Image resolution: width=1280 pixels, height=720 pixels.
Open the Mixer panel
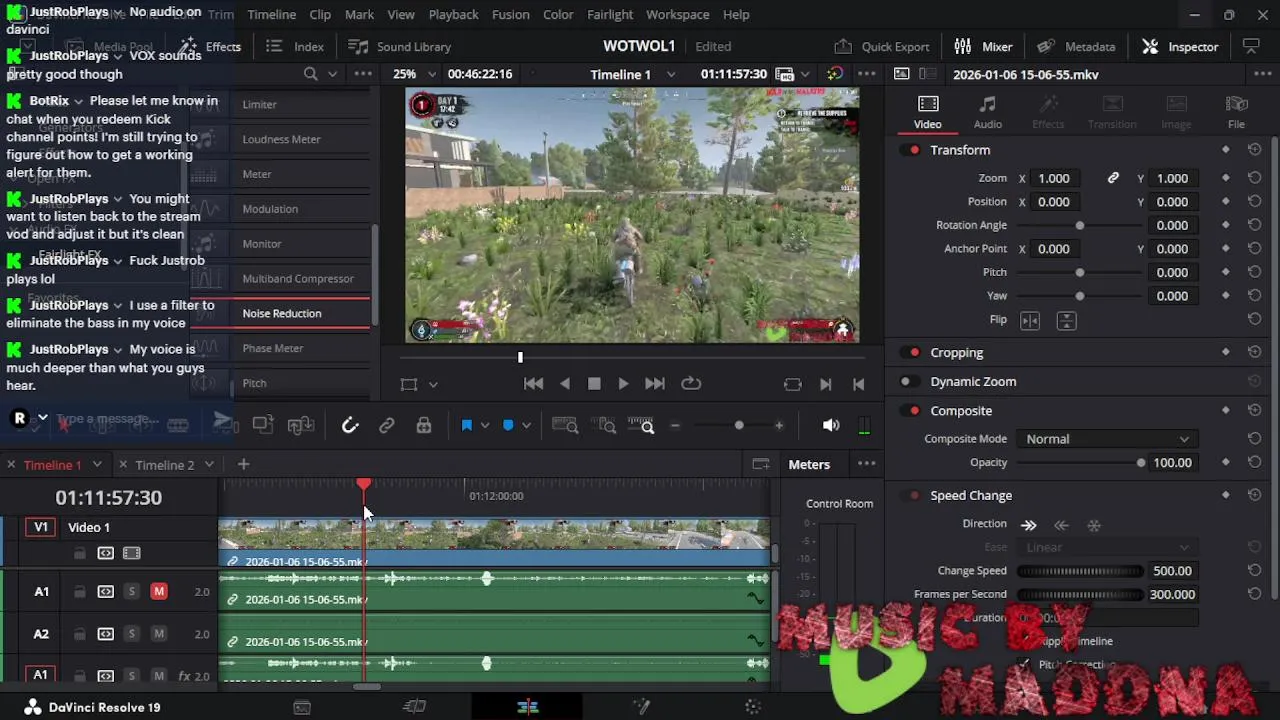point(984,47)
